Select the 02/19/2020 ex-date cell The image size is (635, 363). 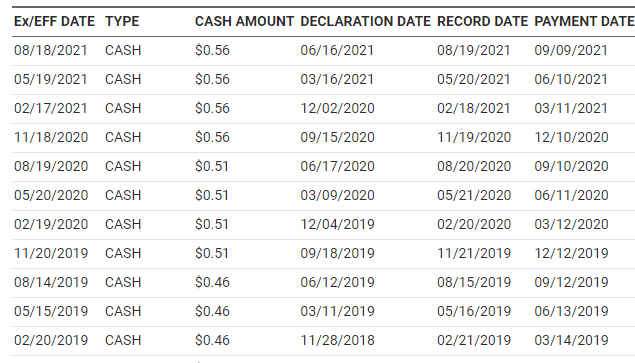pos(51,224)
